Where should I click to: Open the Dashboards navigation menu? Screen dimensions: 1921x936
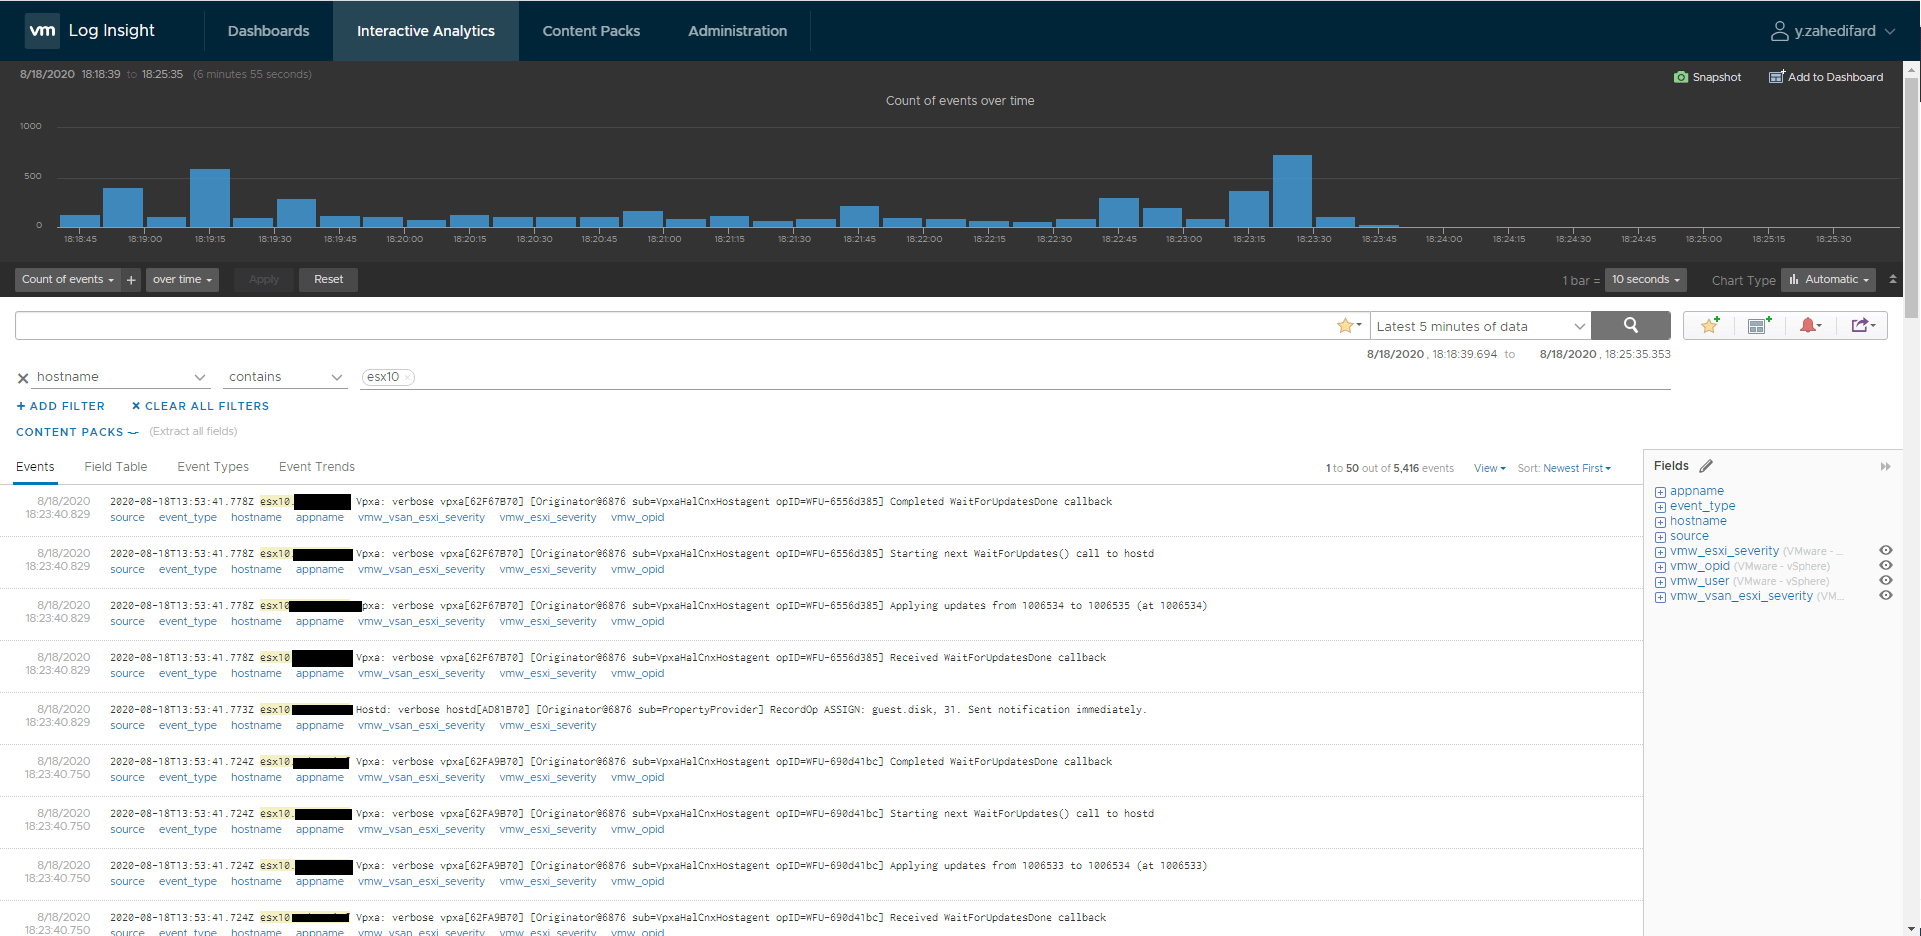point(268,30)
